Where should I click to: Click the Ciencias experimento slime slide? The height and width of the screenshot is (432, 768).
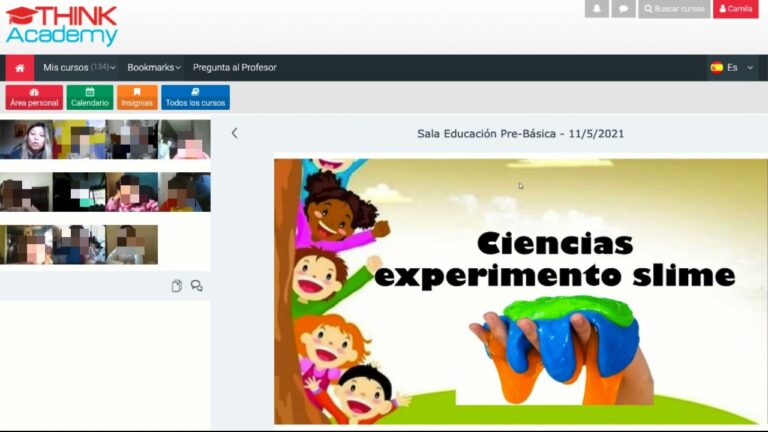pyautogui.click(x=521, y=291)
